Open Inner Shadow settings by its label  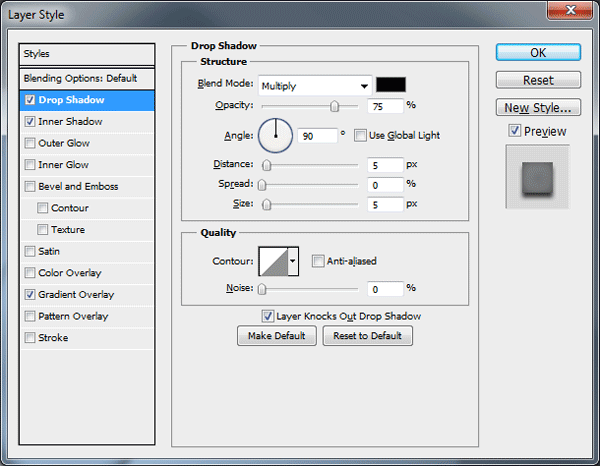pyautogui.click(x=70, y=122)
